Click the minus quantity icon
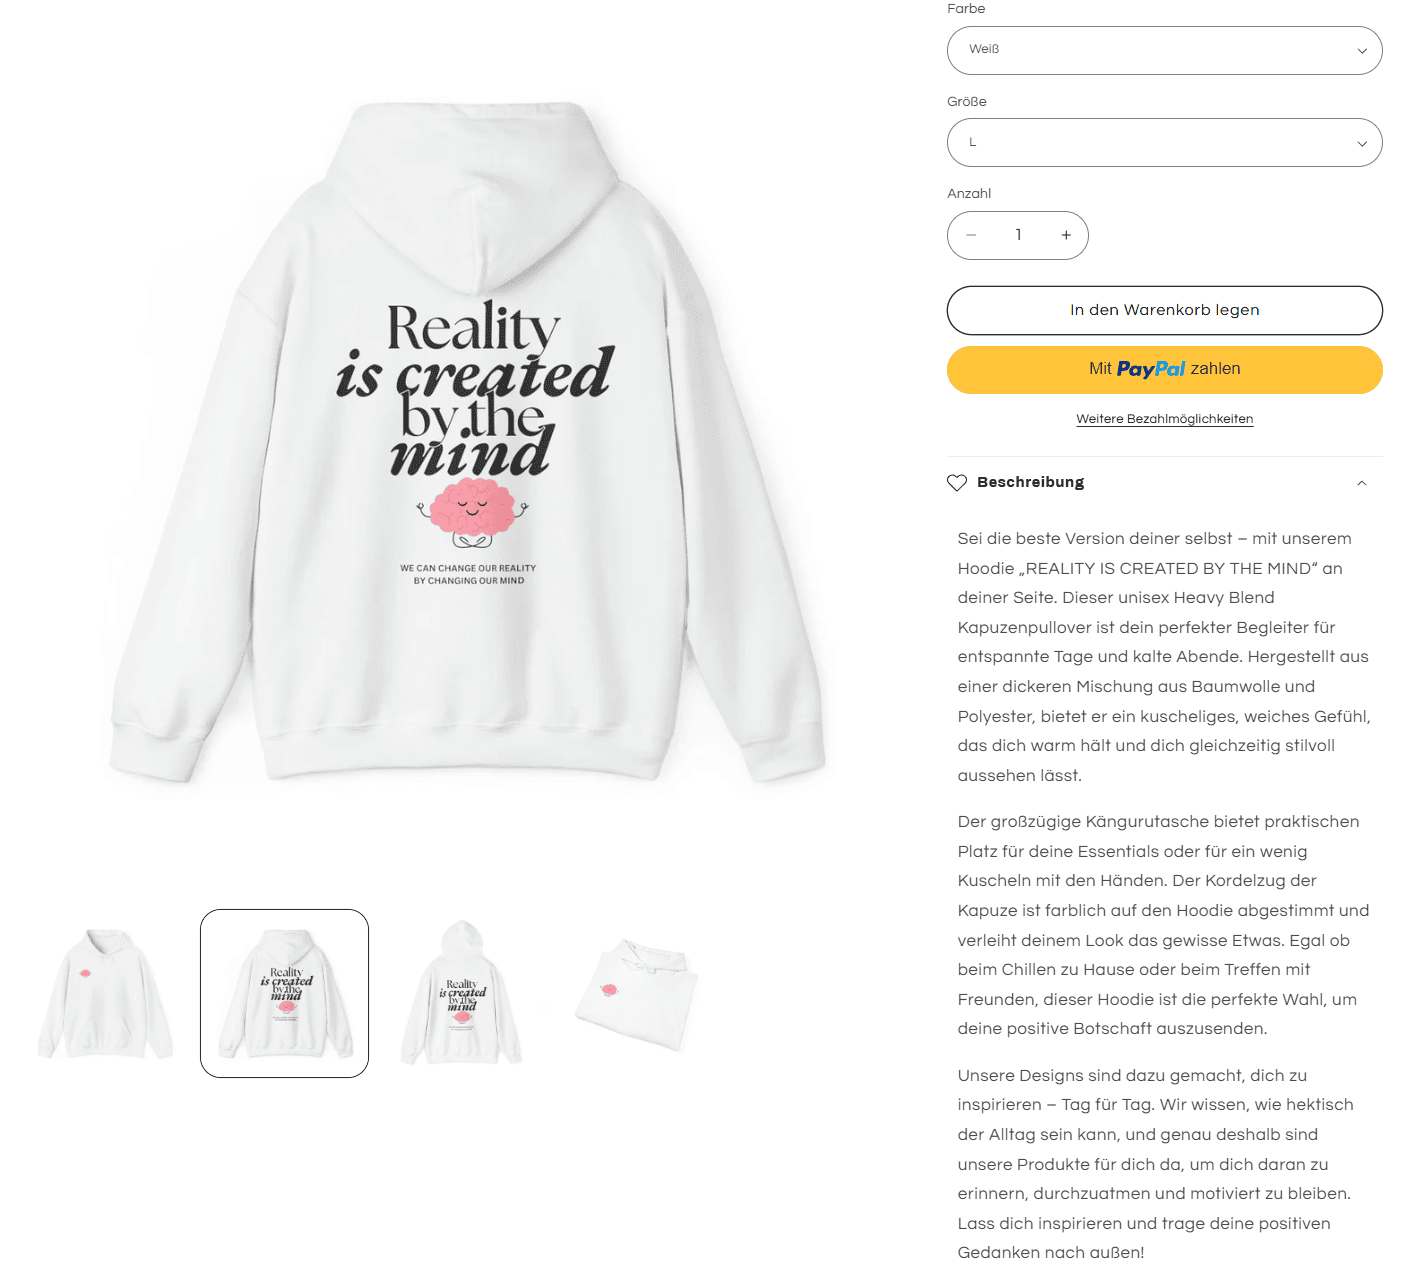The width and height of the screenshot is (1404, 1265). point(971,235)
